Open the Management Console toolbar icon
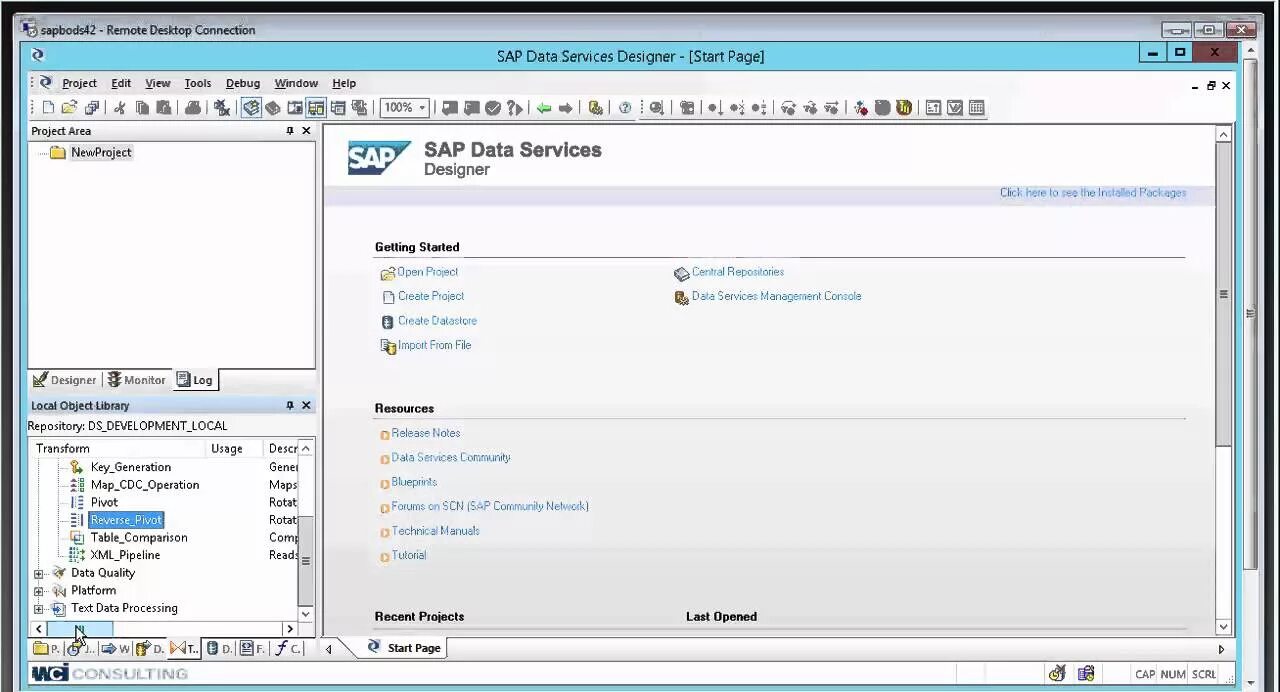The height and width of the screenshot is (692, 1280). [x=595, y=108]
